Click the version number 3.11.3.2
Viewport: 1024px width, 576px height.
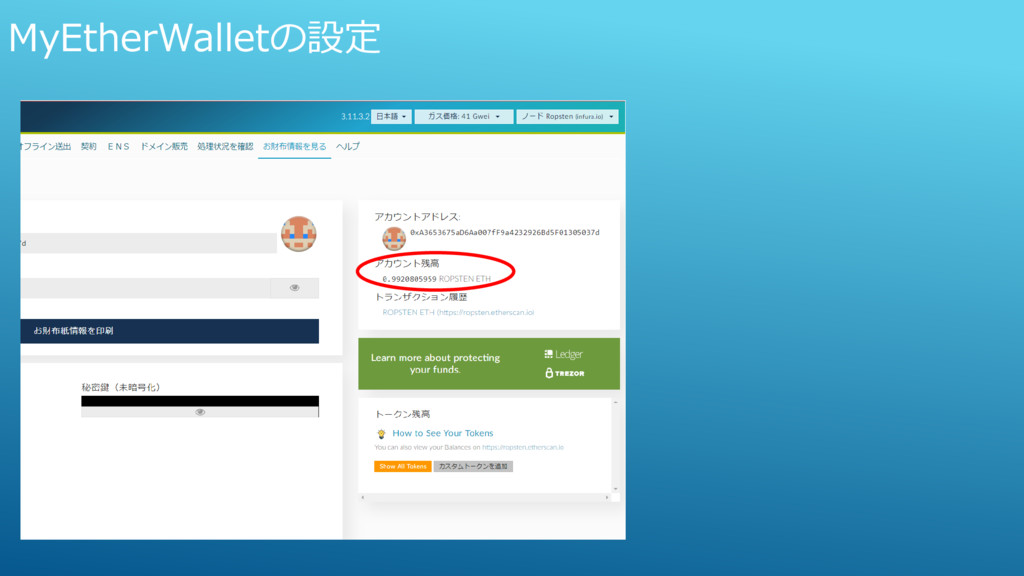(x=355, y=116)
